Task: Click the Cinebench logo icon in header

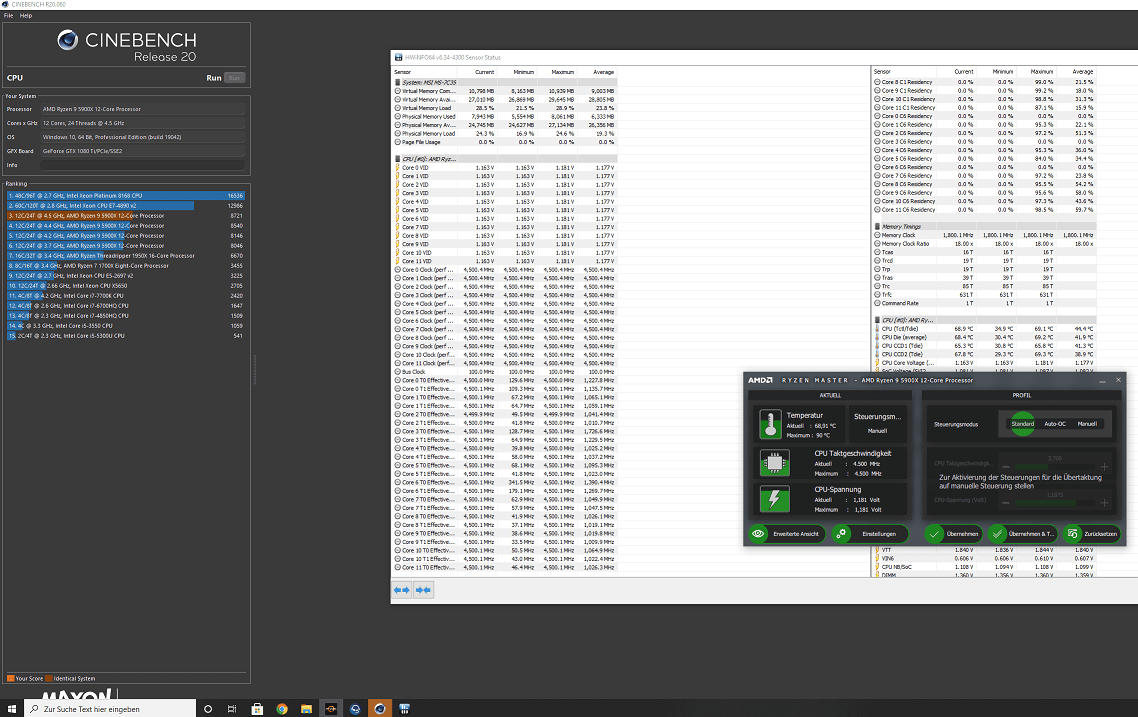Action: coord(67,40)
